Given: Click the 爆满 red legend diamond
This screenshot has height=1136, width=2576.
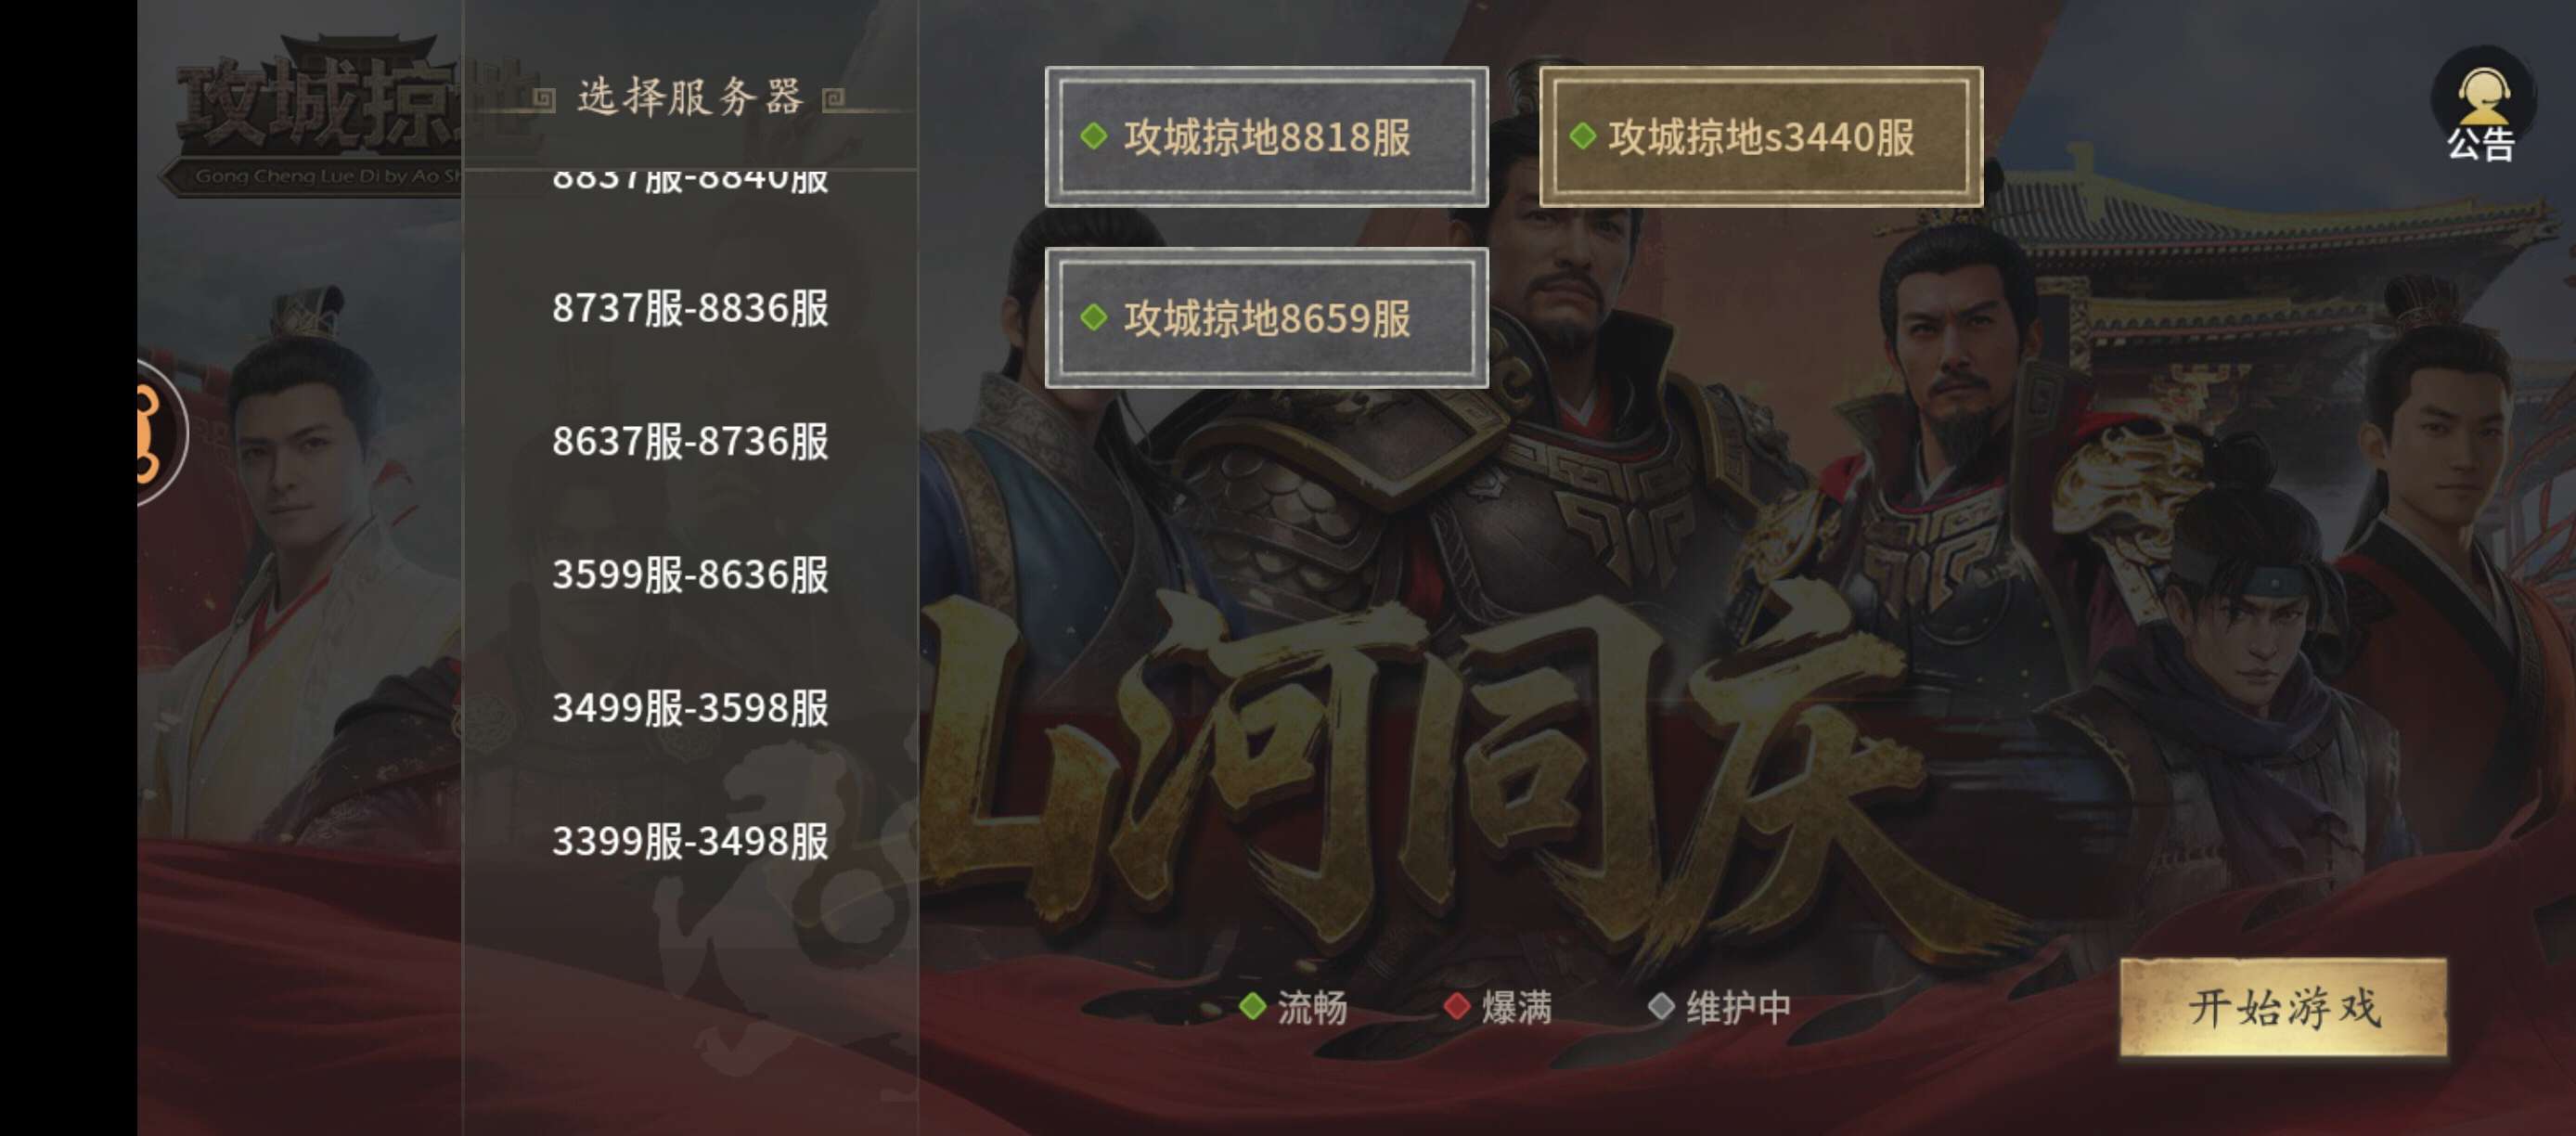Looking at the screenshot, I should 1457,1006.
